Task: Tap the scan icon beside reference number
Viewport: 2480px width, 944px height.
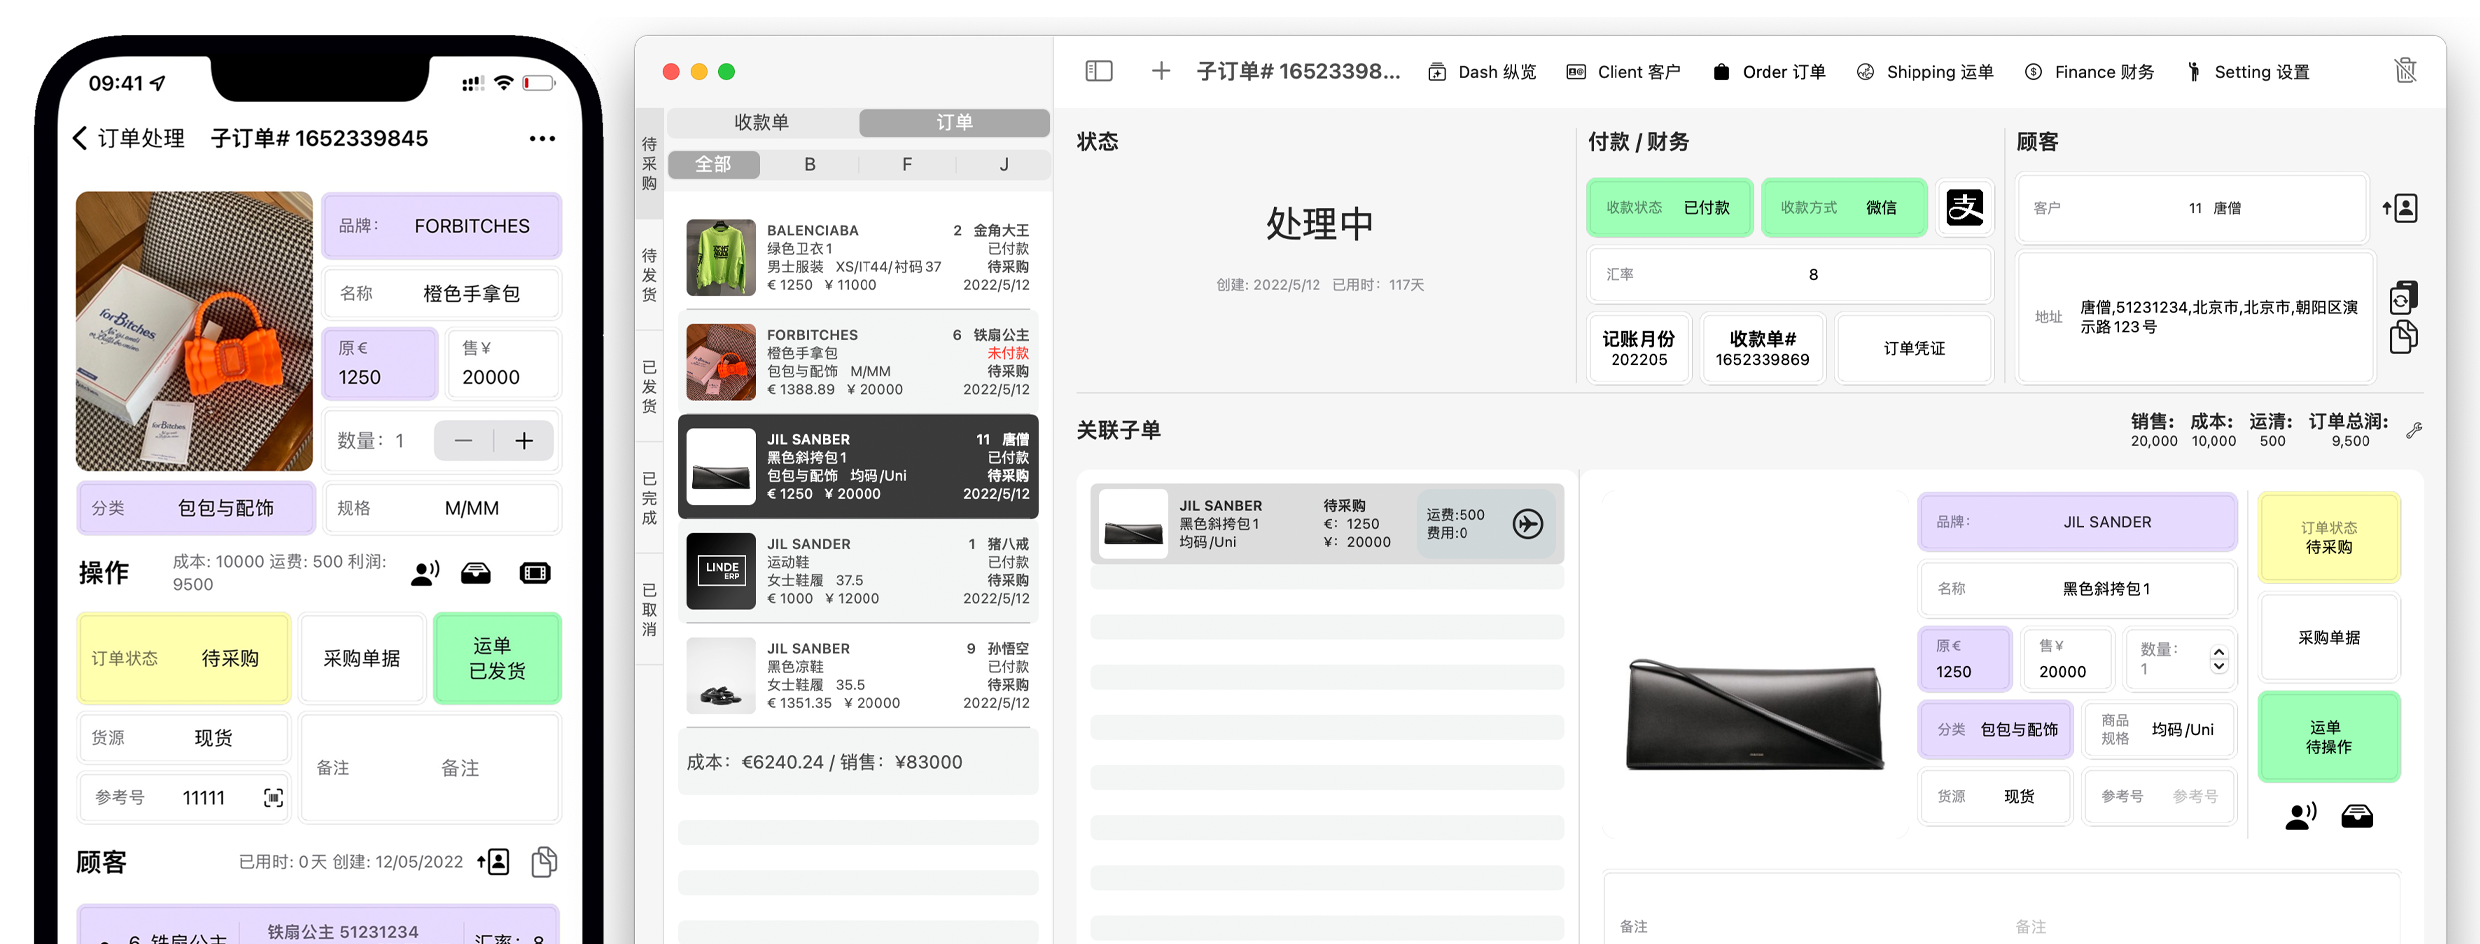Action: [x=273, y=797]
